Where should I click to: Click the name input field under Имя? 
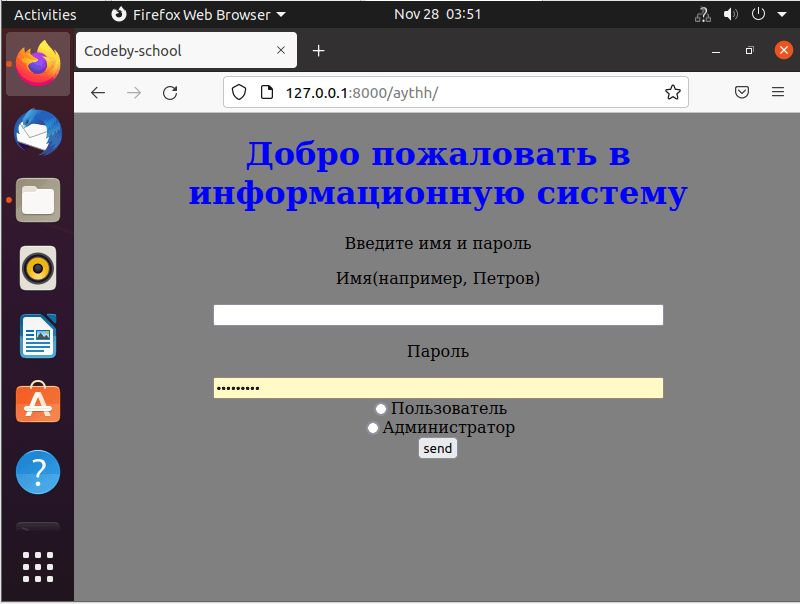pyautogui.click(x=438, y=314)
